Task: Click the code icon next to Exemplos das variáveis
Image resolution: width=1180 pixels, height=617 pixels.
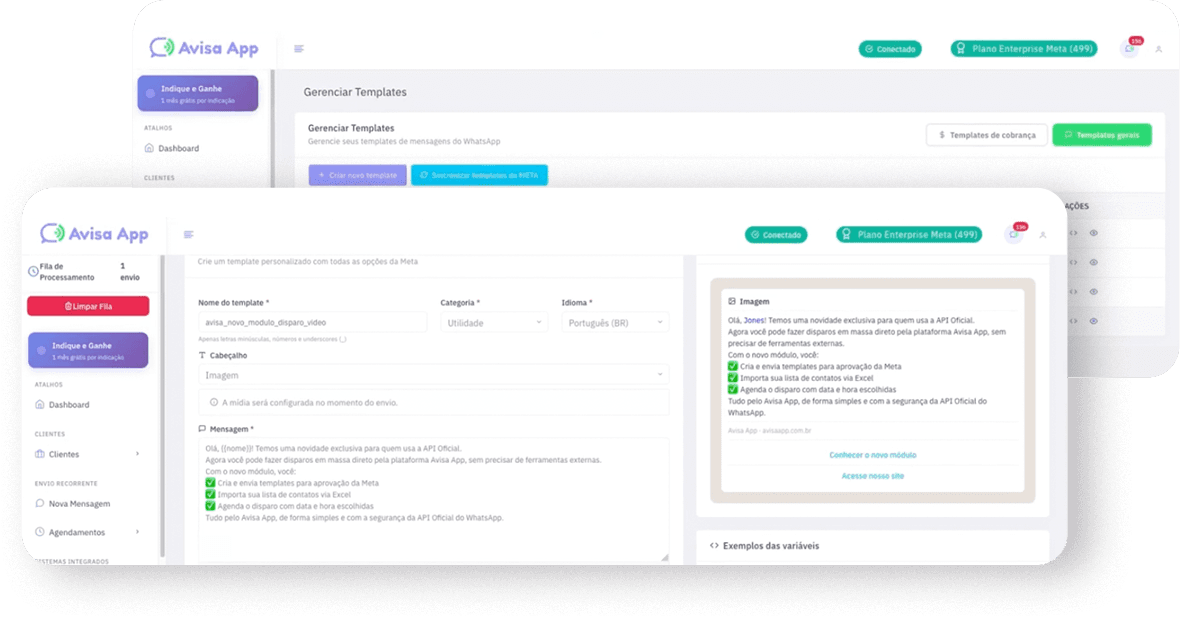Action: 714,546
